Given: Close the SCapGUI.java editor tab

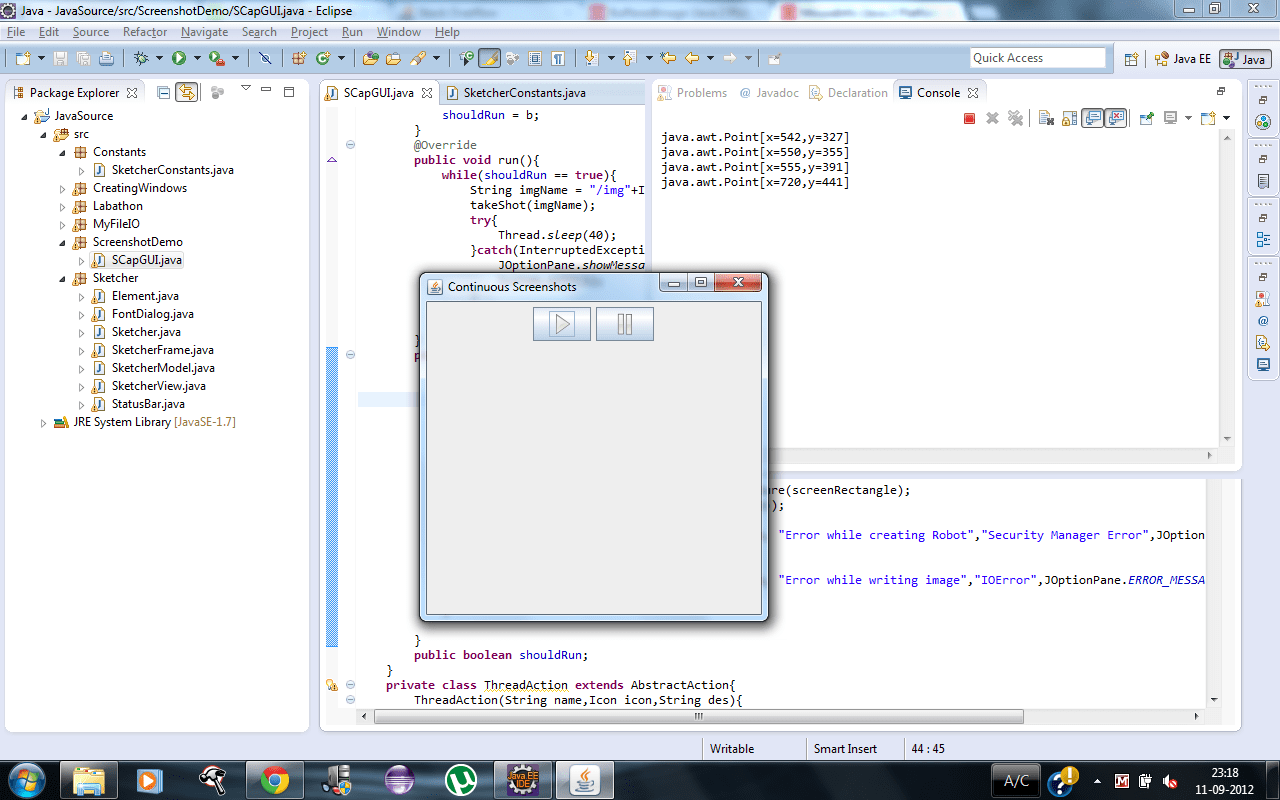Looking at the screenshot, I should (x=427, y=93).
